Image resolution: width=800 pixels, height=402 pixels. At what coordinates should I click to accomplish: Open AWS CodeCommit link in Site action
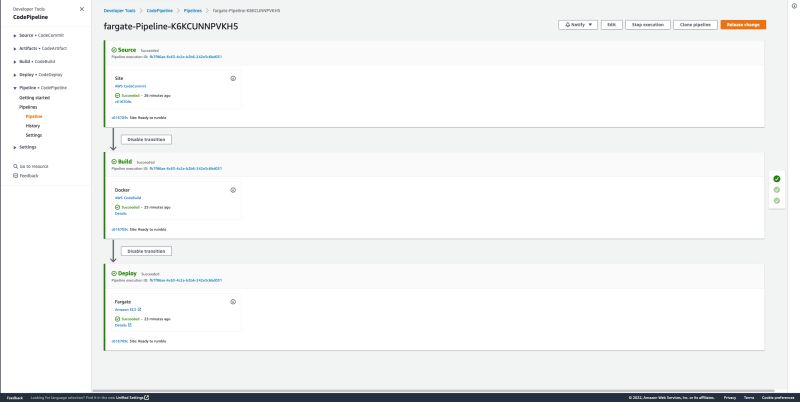coord(130,86)
